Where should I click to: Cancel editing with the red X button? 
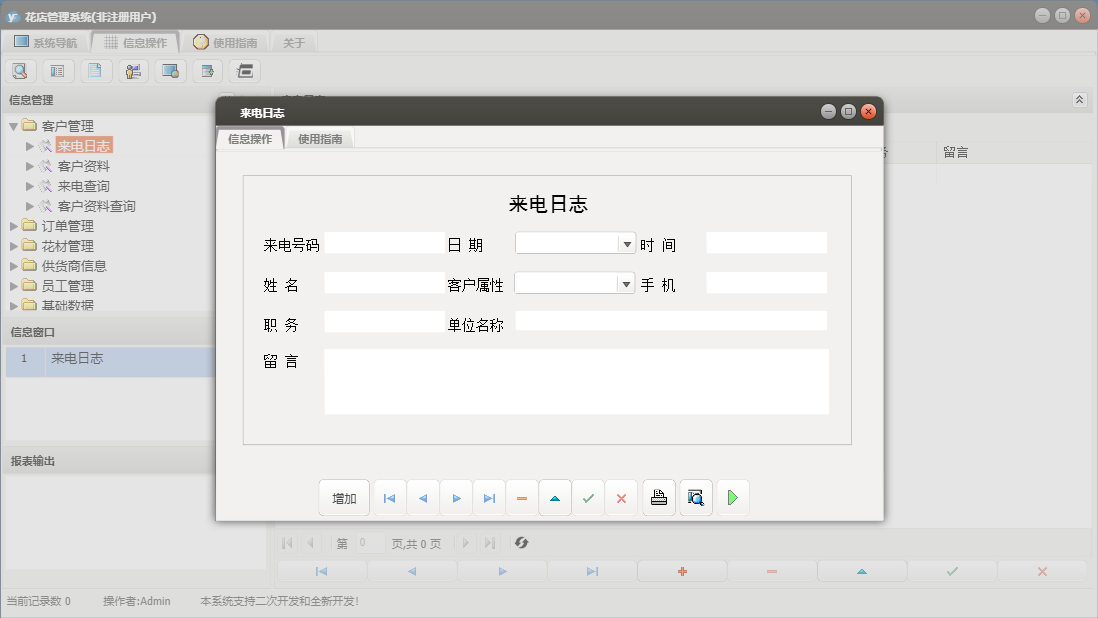(x=621, y=497)
